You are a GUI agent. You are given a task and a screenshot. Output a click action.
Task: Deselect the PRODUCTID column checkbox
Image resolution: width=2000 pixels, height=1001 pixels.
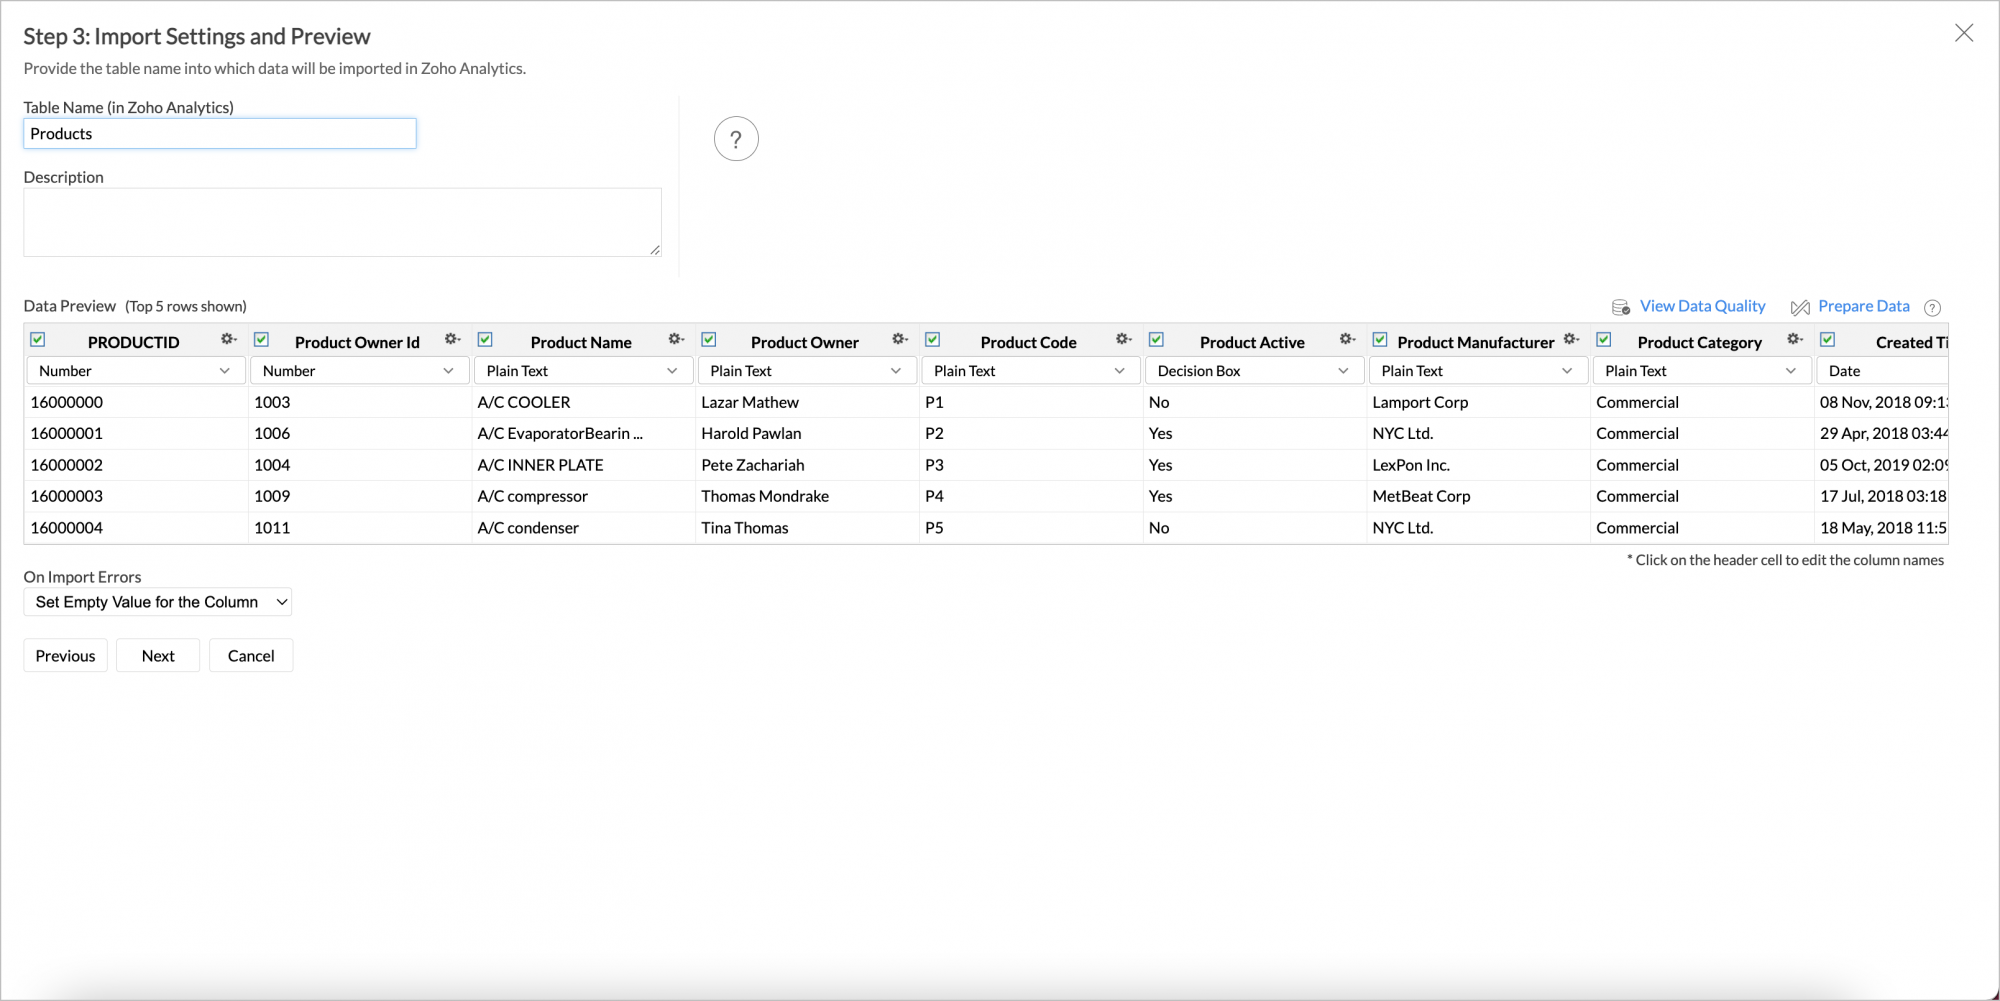(x=37, y=339)
